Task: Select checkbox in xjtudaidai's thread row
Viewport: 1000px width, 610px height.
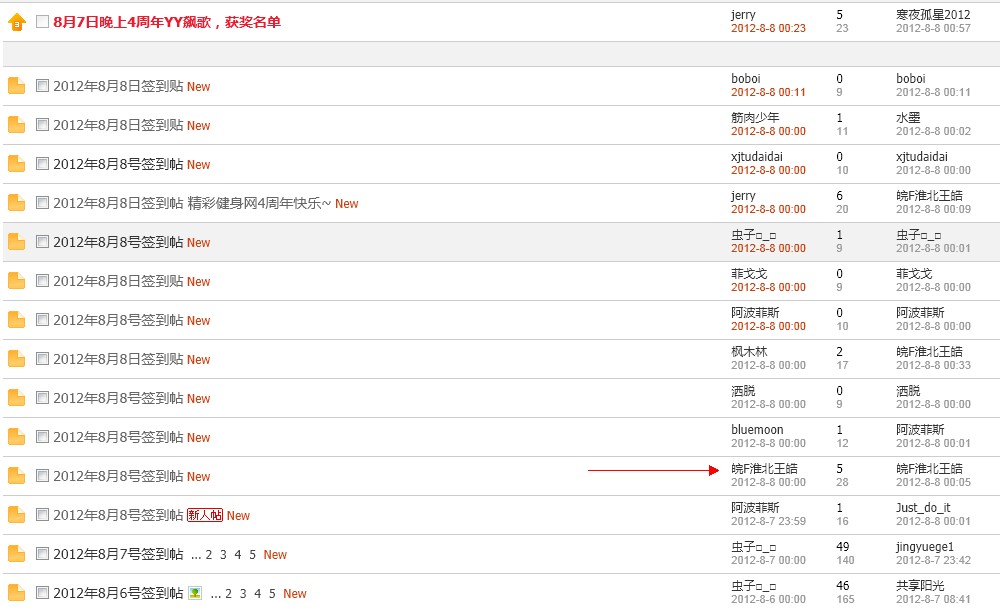Action: click(42, 163)
